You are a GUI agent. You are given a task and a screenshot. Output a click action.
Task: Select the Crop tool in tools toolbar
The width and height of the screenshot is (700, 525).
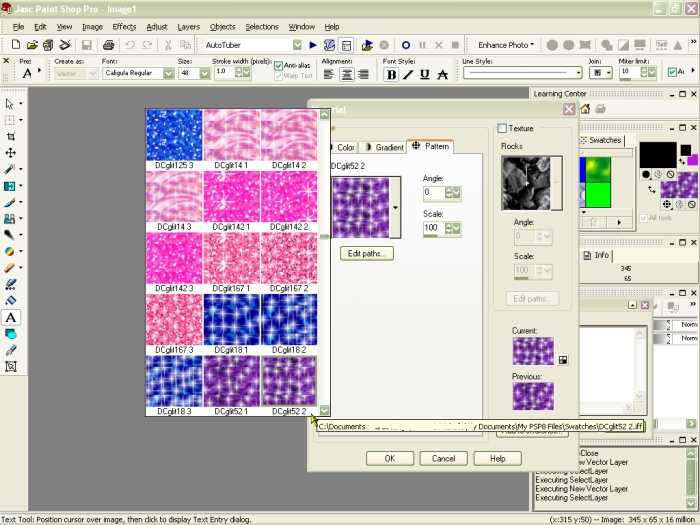tap(11, 136)
